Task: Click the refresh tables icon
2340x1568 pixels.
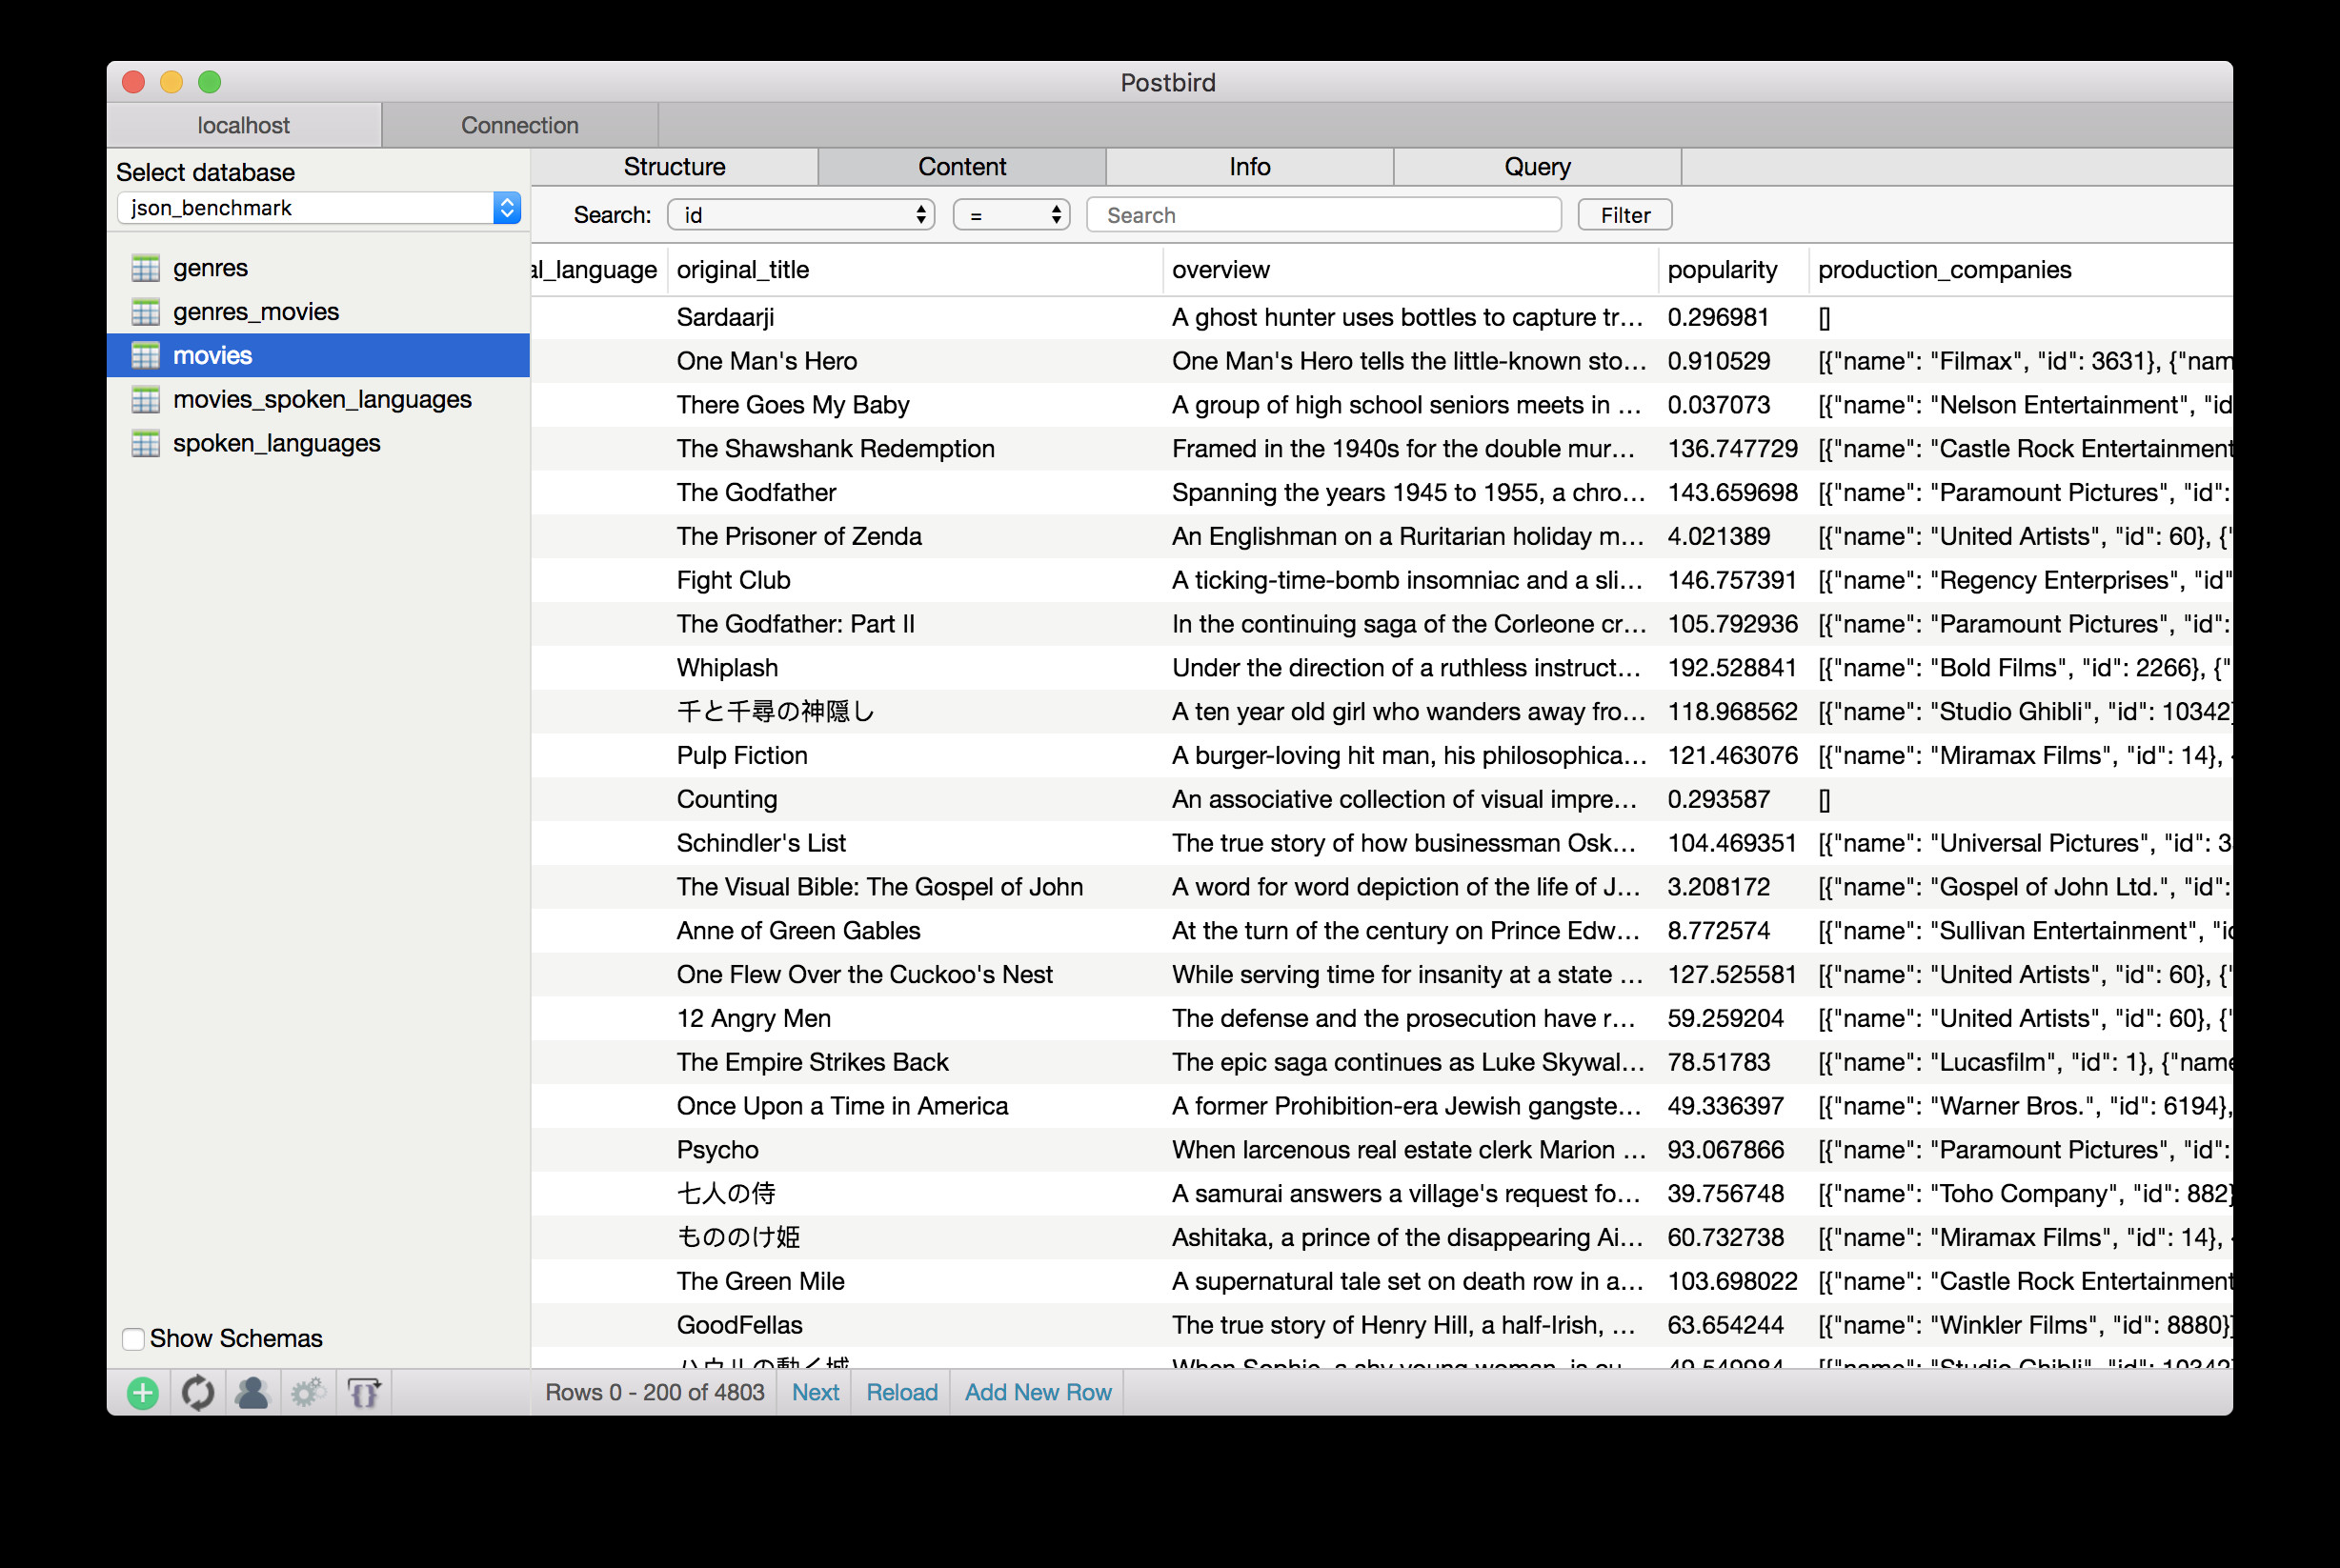Action: (x=198, y=1393)
